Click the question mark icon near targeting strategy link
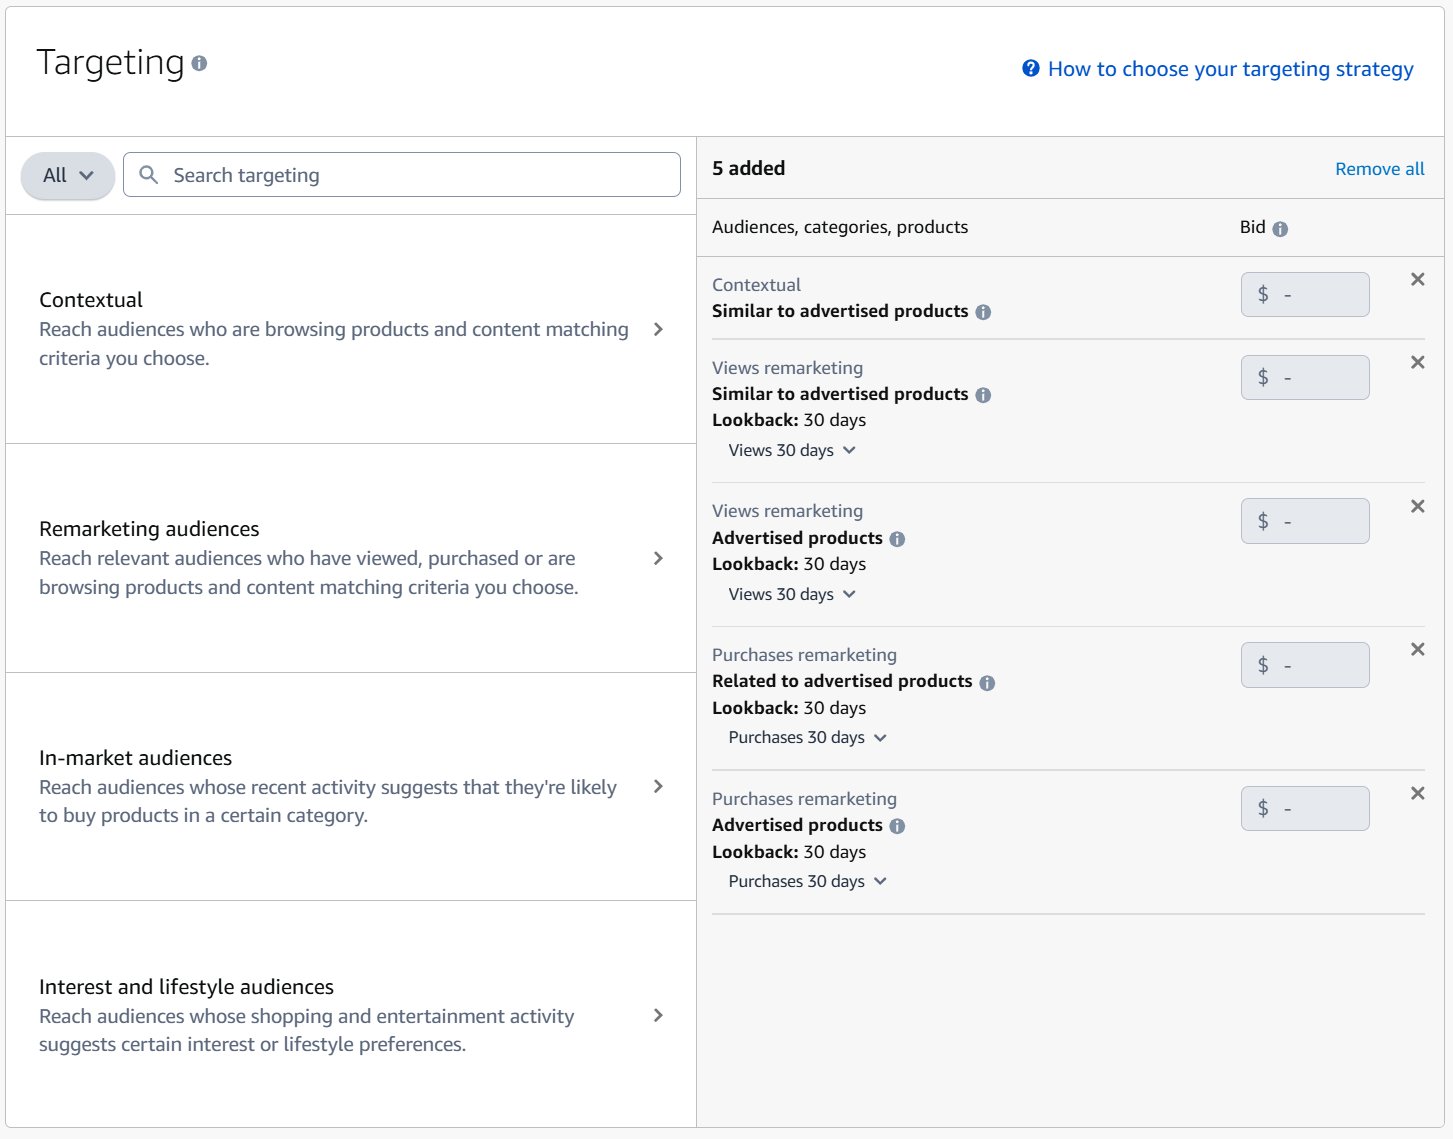This screenshot has width=1453, height=1139. pos(1029,68)
